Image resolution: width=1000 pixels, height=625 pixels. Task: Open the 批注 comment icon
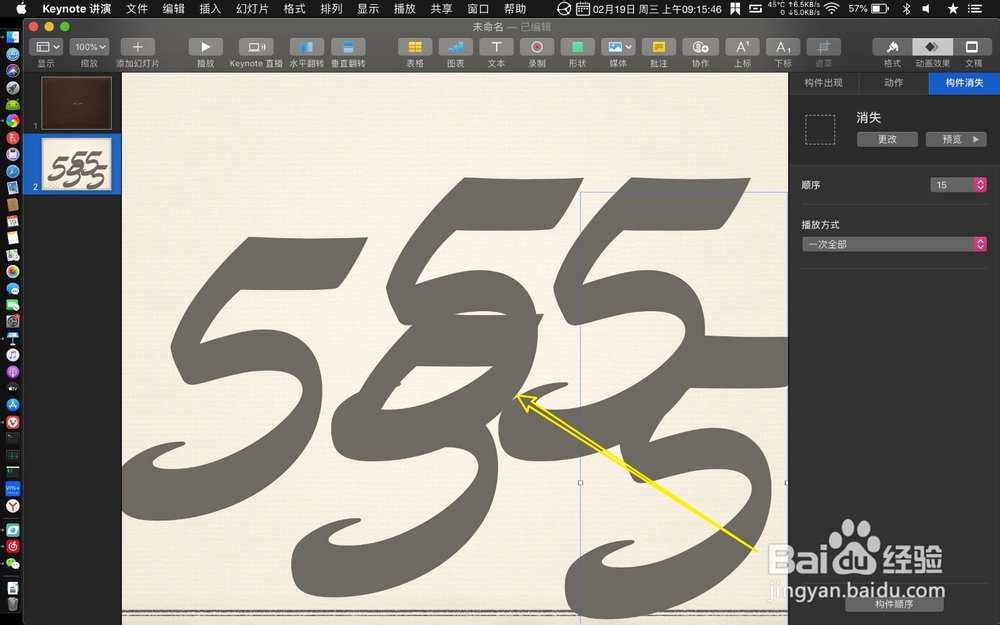(659, 47)
